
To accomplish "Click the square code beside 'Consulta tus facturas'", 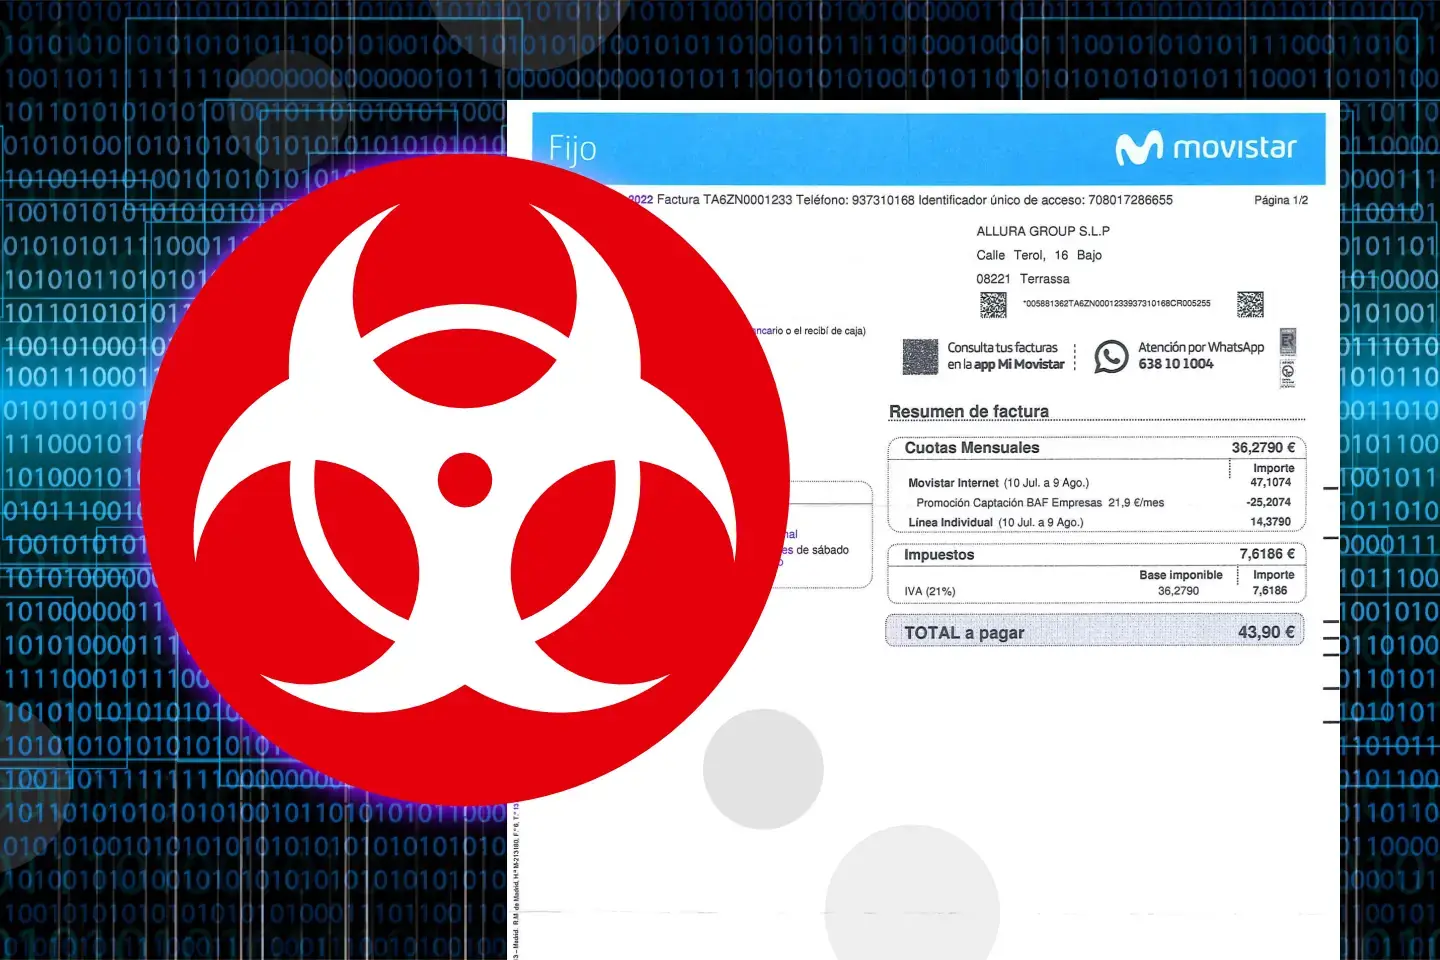I will [x=920, y=356].
